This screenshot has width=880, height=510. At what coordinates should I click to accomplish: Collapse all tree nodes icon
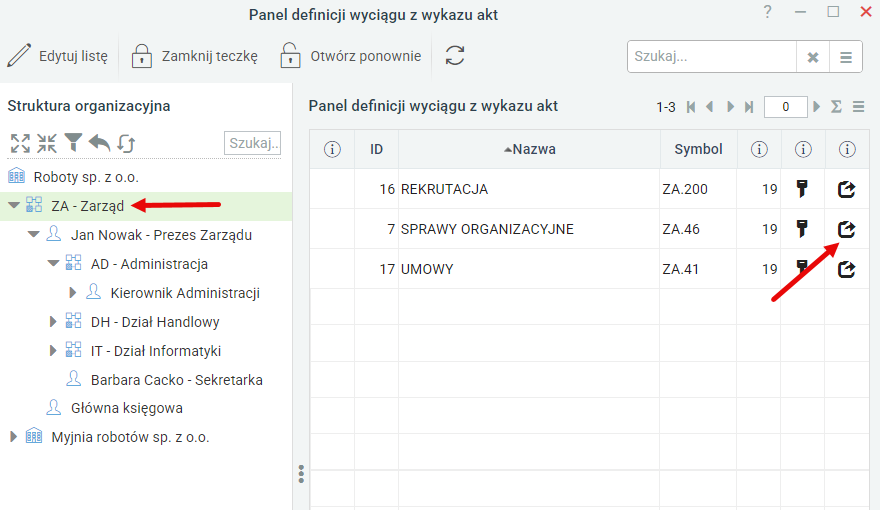pos(47,143)
